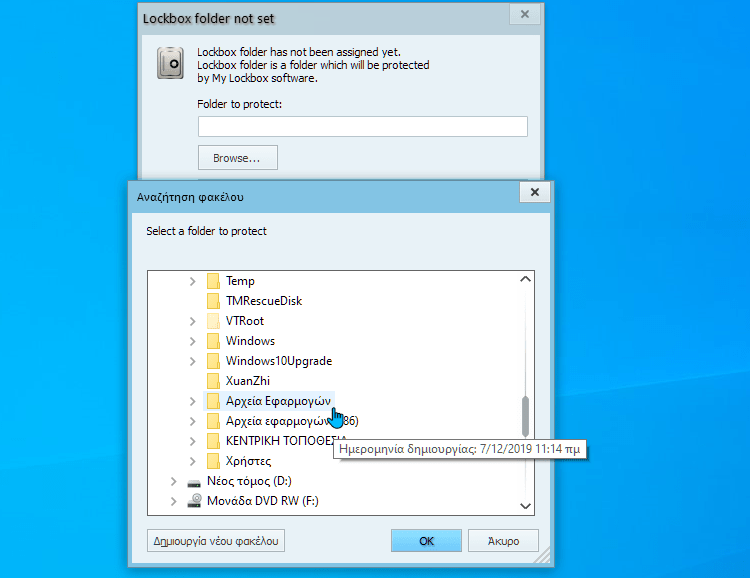Choose the XuanZhi folder name
This screenshot has height=578, width=750.
248,381
